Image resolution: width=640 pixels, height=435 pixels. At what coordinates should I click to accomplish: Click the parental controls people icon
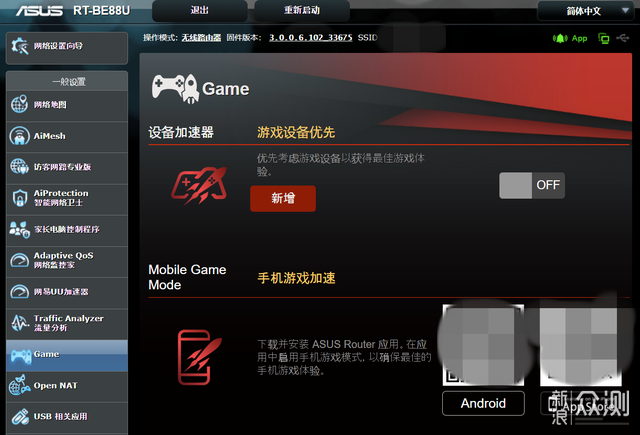(x=19, y=229)
